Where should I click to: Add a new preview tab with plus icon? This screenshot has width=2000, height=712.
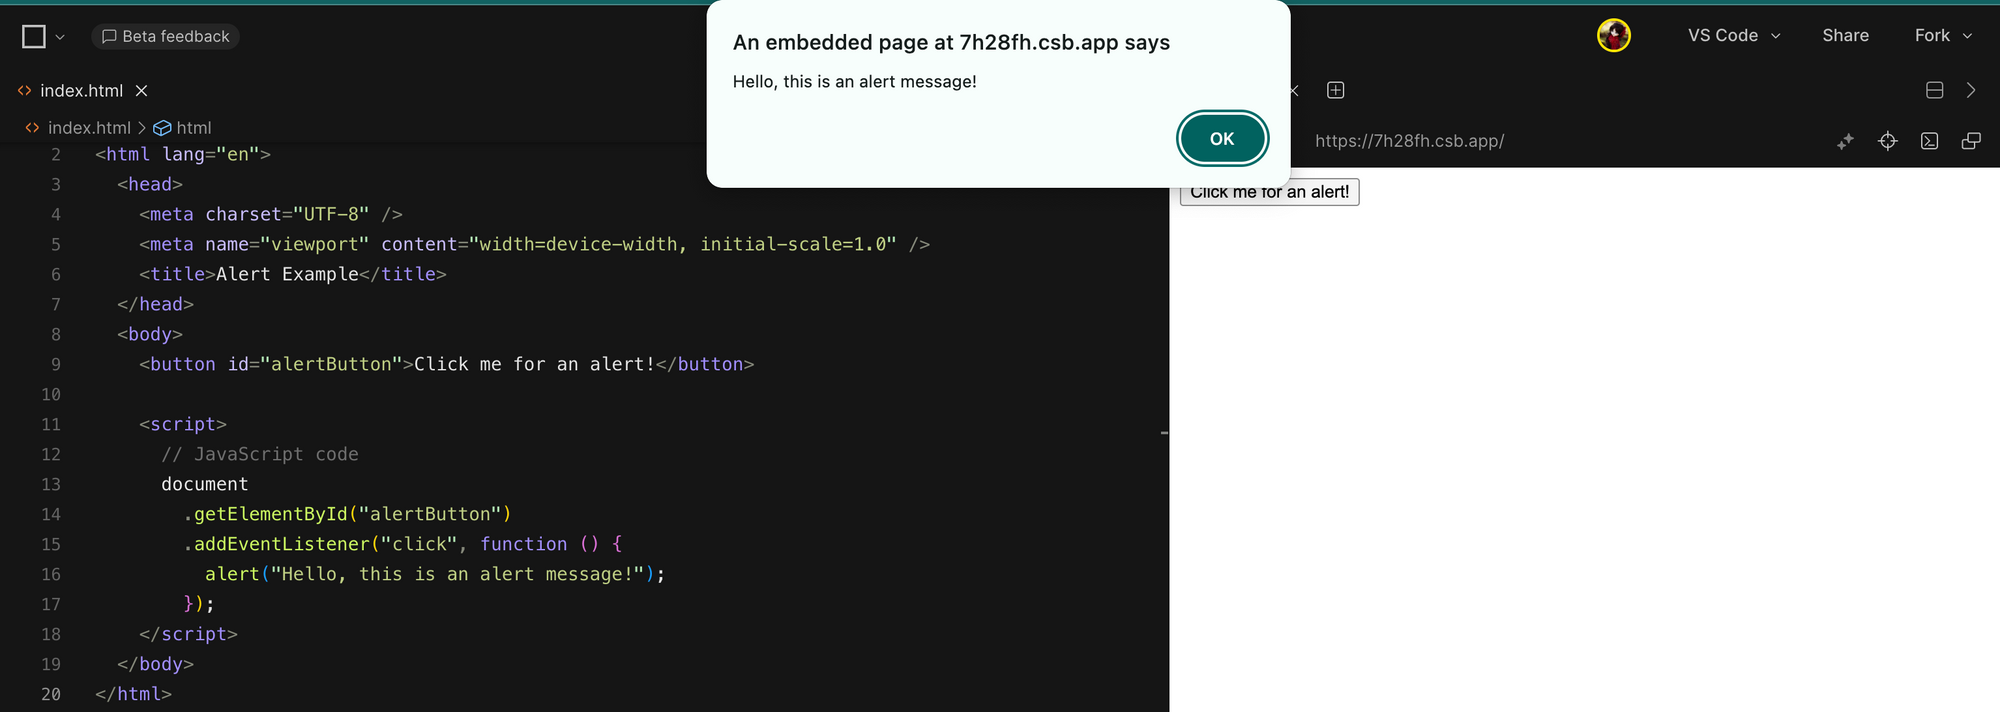[x=1335, y=91]
